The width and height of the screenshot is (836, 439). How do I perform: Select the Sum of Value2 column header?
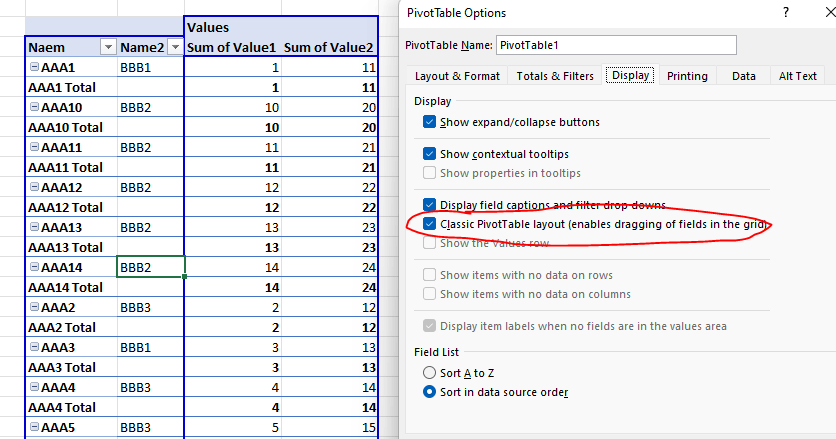point(329,47)
